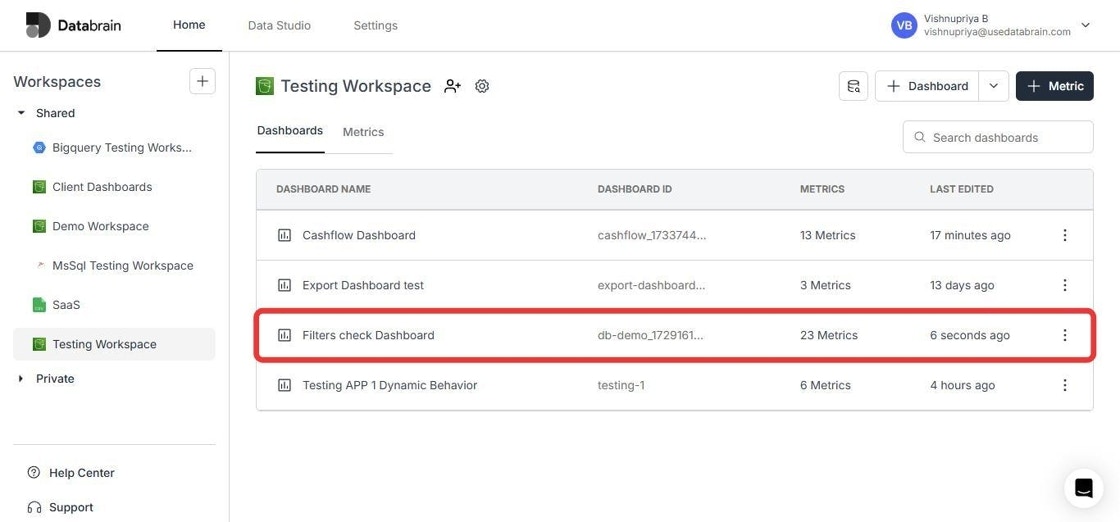Screen dimensions: 1120x522
Task: Open kebab menu for Export Dashboard test
Action: [1064, 285]
